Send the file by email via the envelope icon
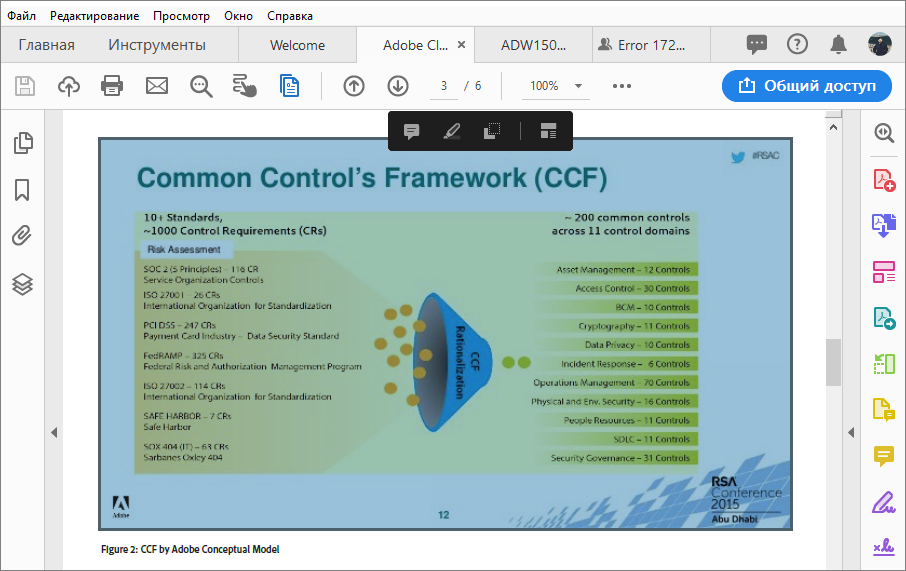The height and width of the screenshot is (571, 906). [x=157, y=86]
